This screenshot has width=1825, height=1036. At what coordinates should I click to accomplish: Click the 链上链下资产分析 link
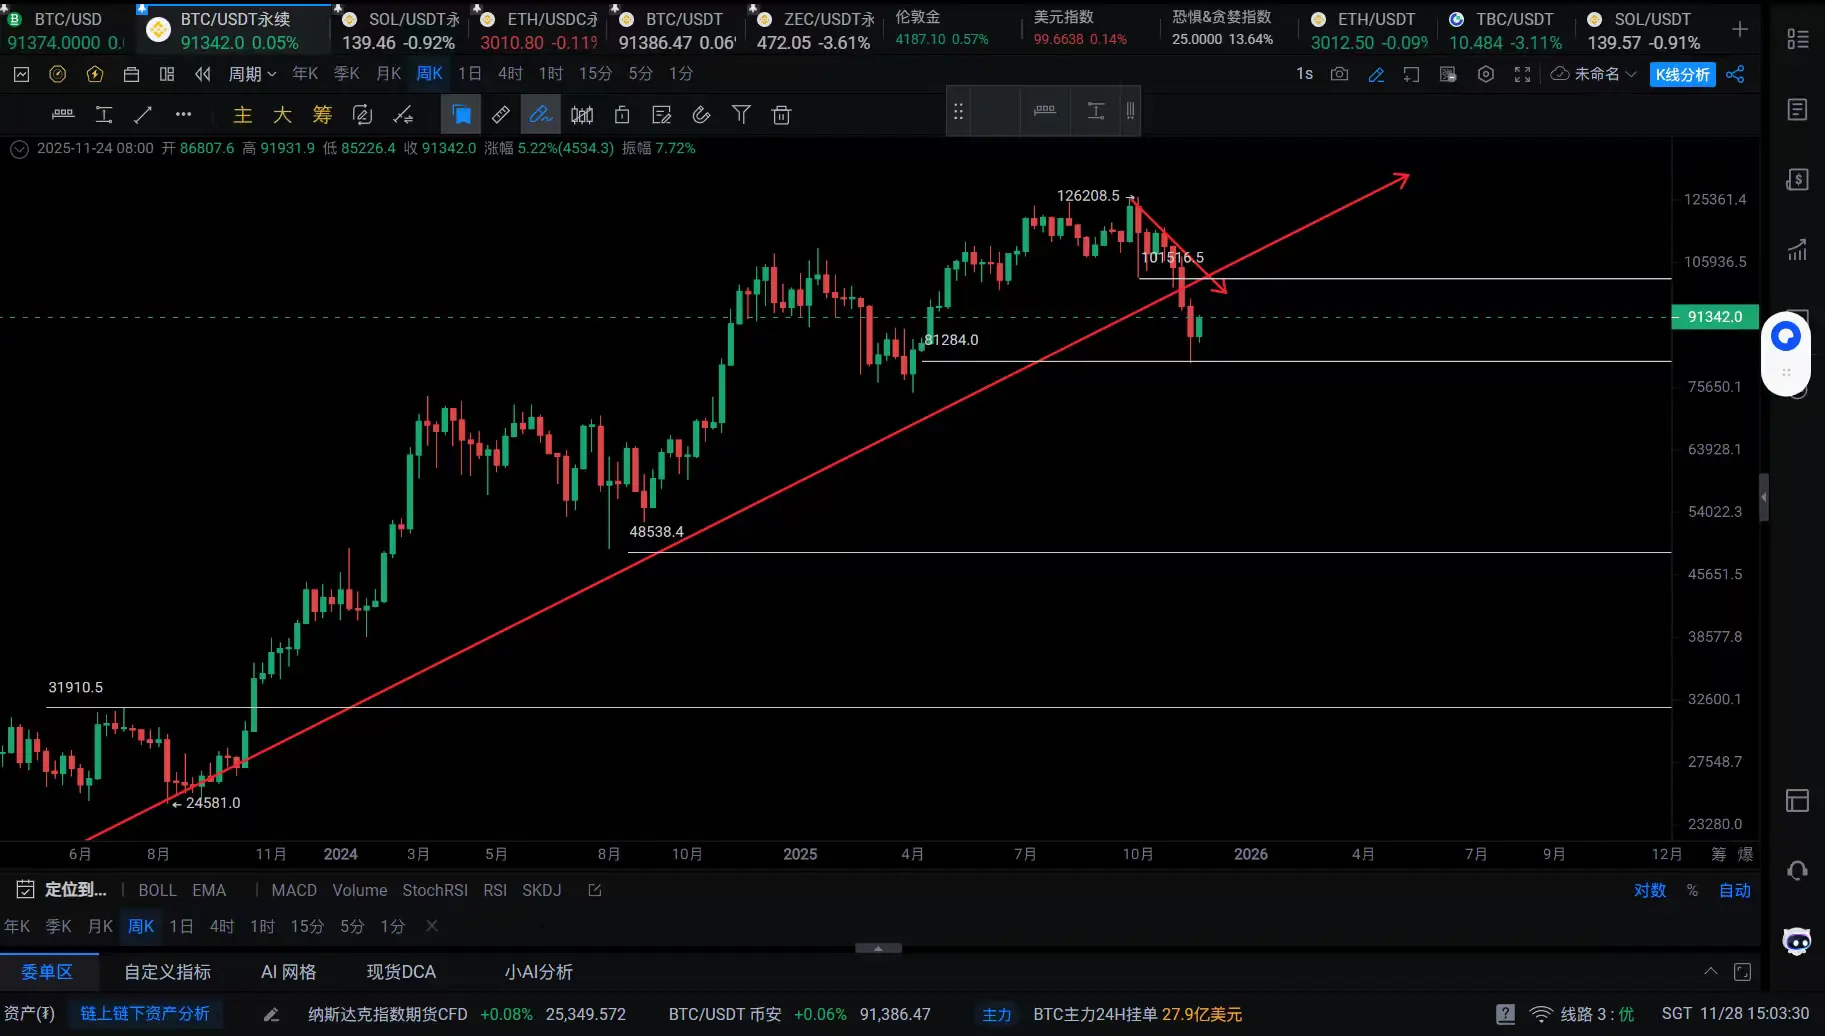(145, 1014)
